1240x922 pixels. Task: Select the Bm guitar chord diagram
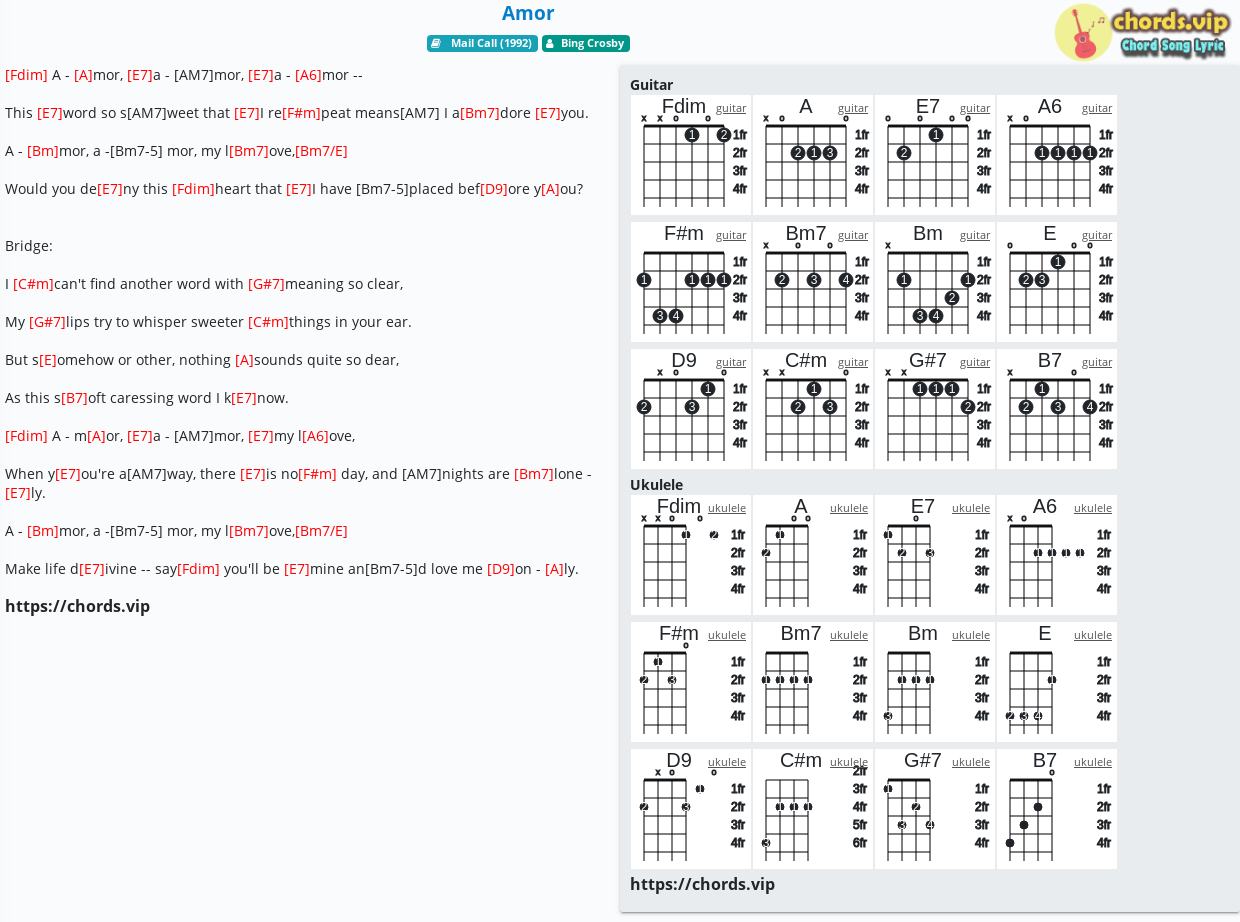coord(935,282)
